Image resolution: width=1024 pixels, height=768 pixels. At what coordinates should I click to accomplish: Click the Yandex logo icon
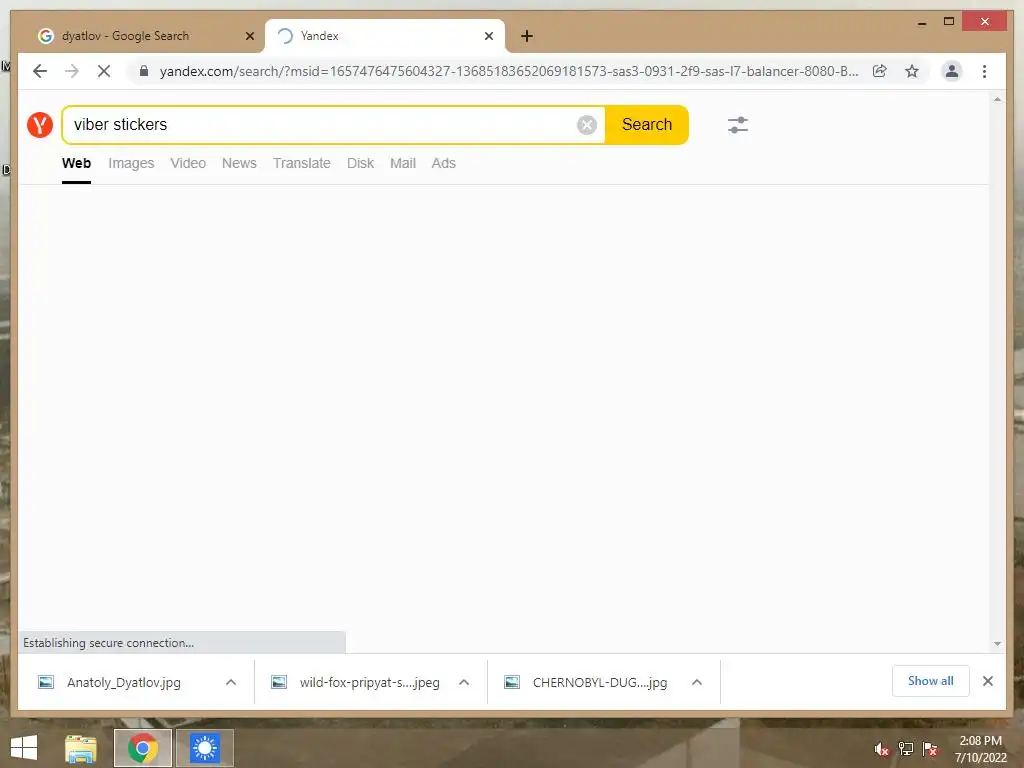[x=40, y=125]
